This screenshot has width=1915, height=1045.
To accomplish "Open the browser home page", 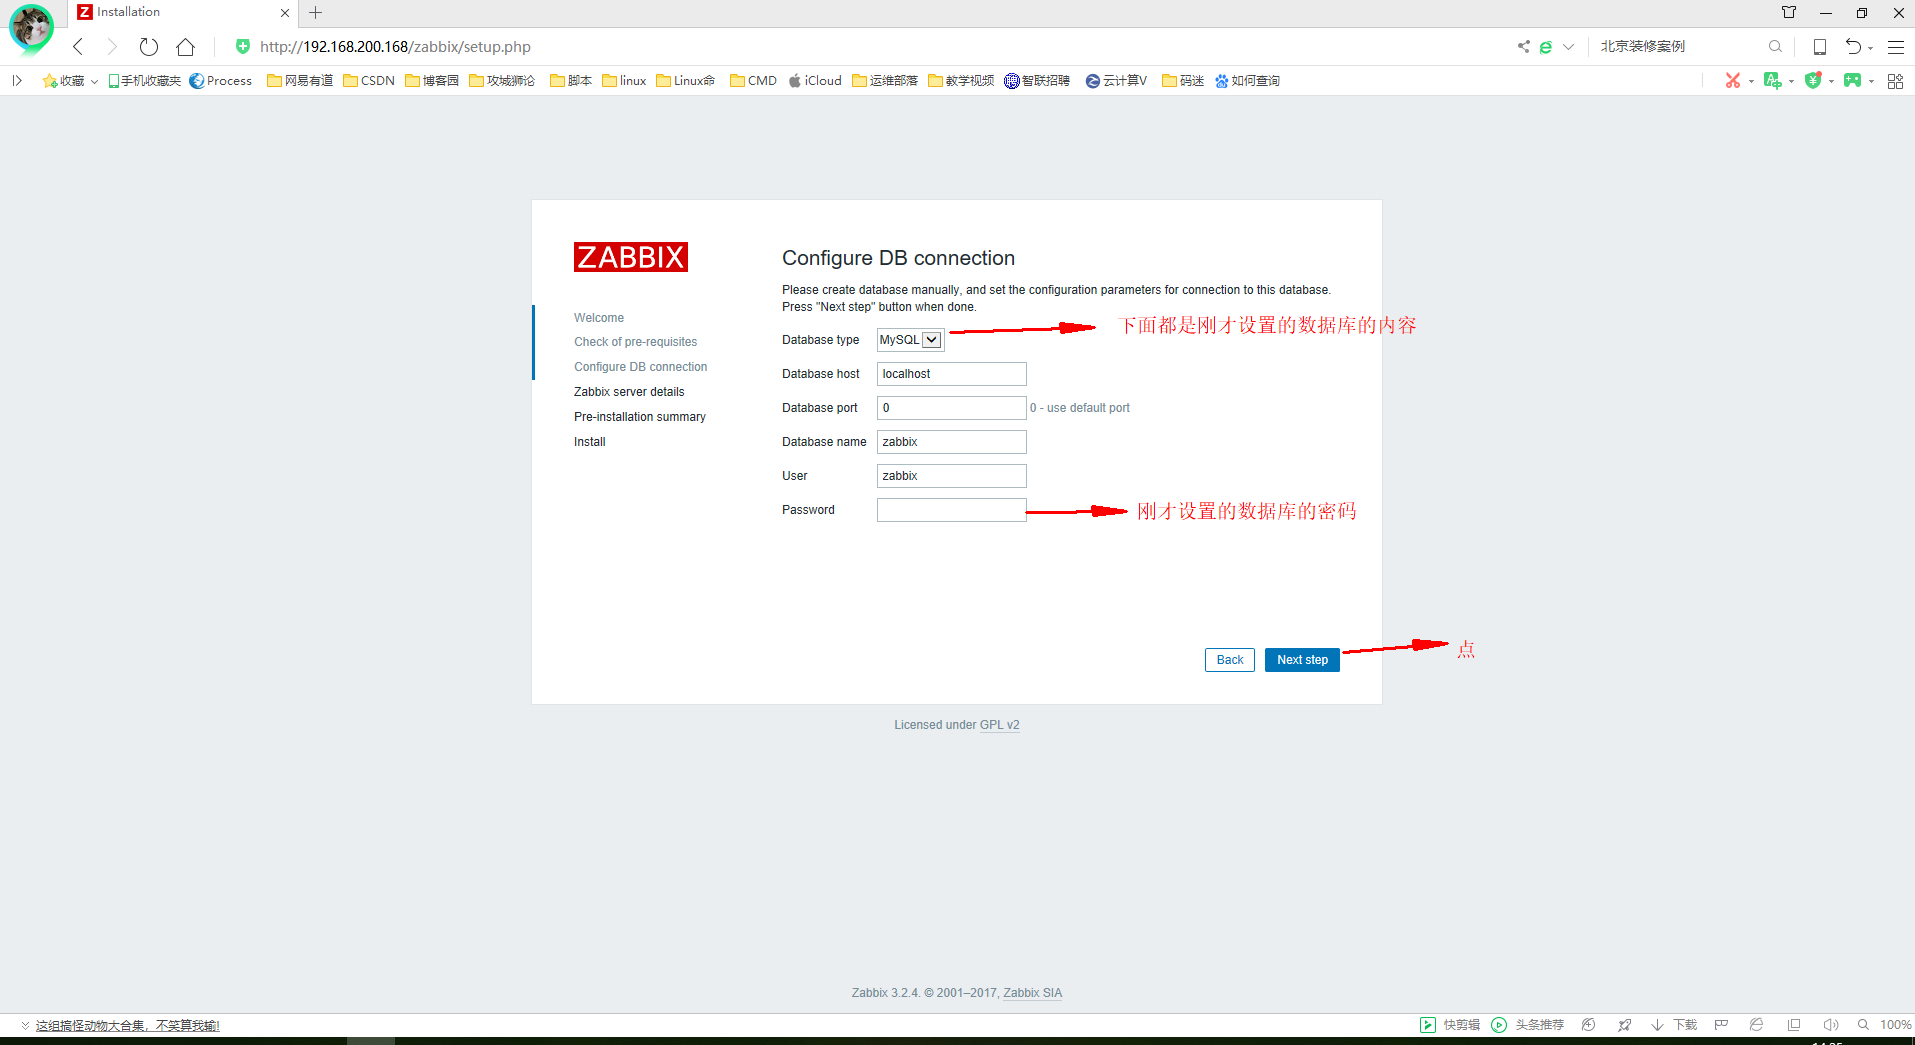I will (185, 47).
